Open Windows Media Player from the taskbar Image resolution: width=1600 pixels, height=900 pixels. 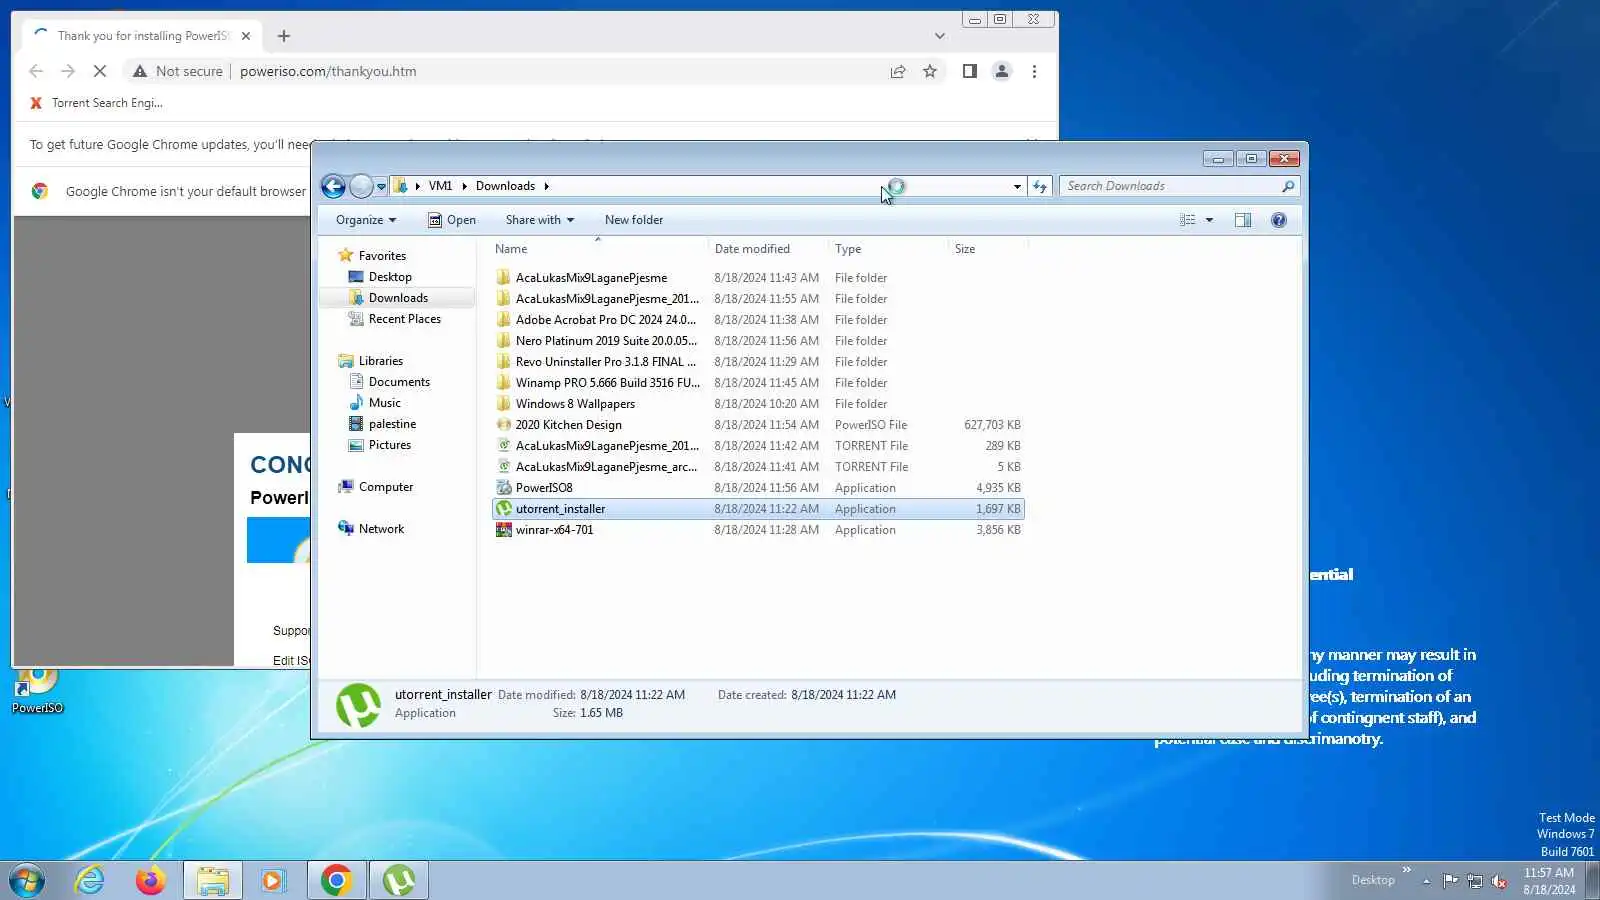[x=272, y=880]
